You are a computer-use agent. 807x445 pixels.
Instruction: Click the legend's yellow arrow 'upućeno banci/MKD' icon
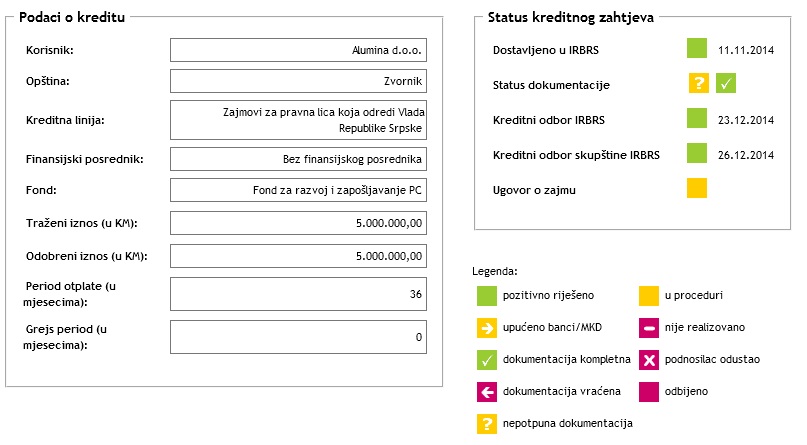487,327
